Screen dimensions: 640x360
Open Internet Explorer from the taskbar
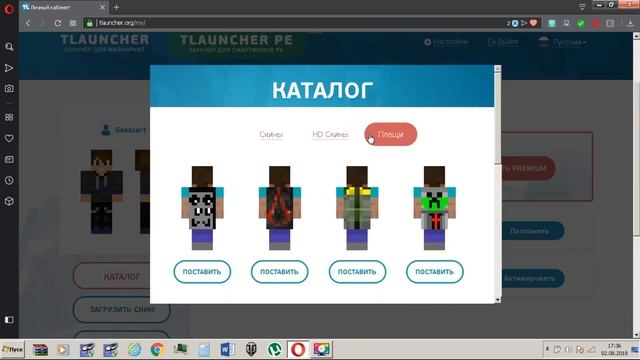click(x=134, y=349)
